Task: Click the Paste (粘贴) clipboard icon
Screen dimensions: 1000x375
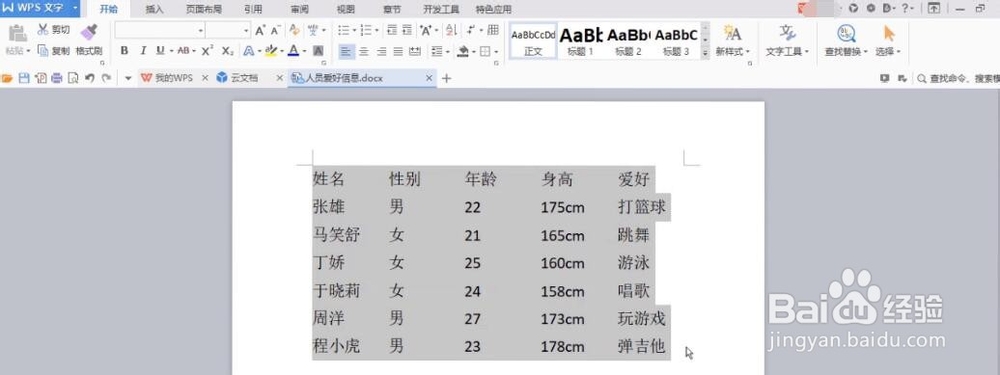Action: tap(17, 33)
